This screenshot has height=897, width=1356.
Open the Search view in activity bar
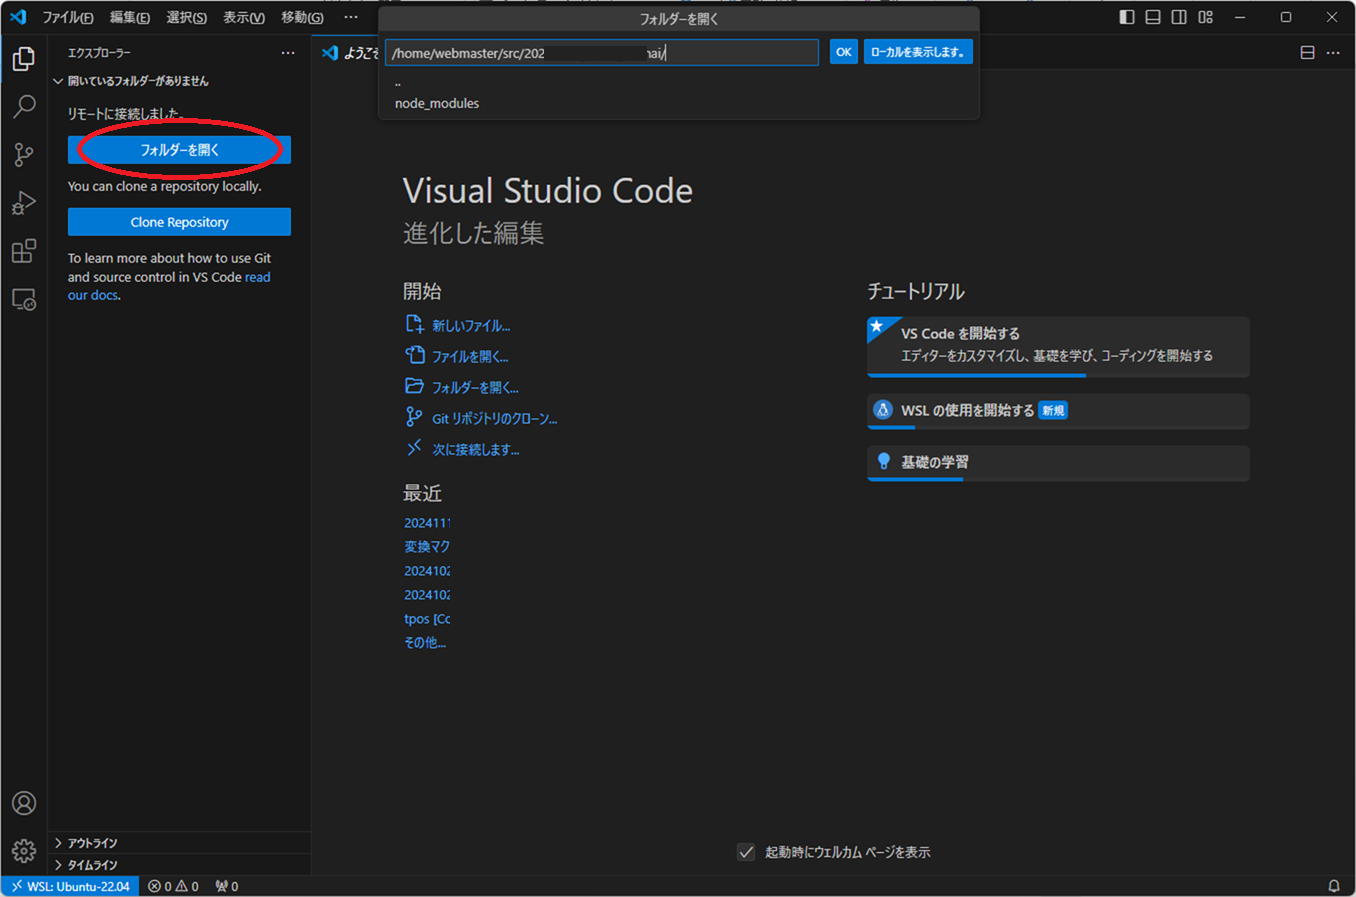click(x=24, y=106)
